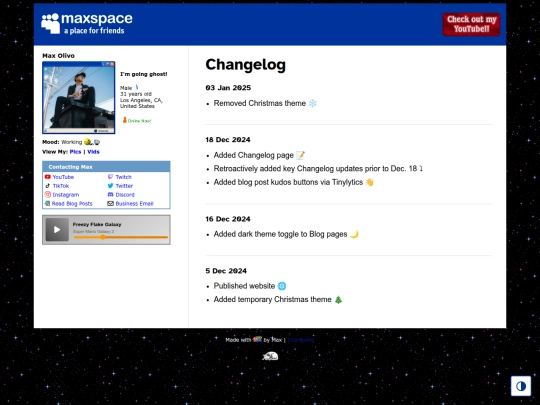The image size is (540, 405).
Task: Adjust the music player progress slider
Action: (120, 237)
